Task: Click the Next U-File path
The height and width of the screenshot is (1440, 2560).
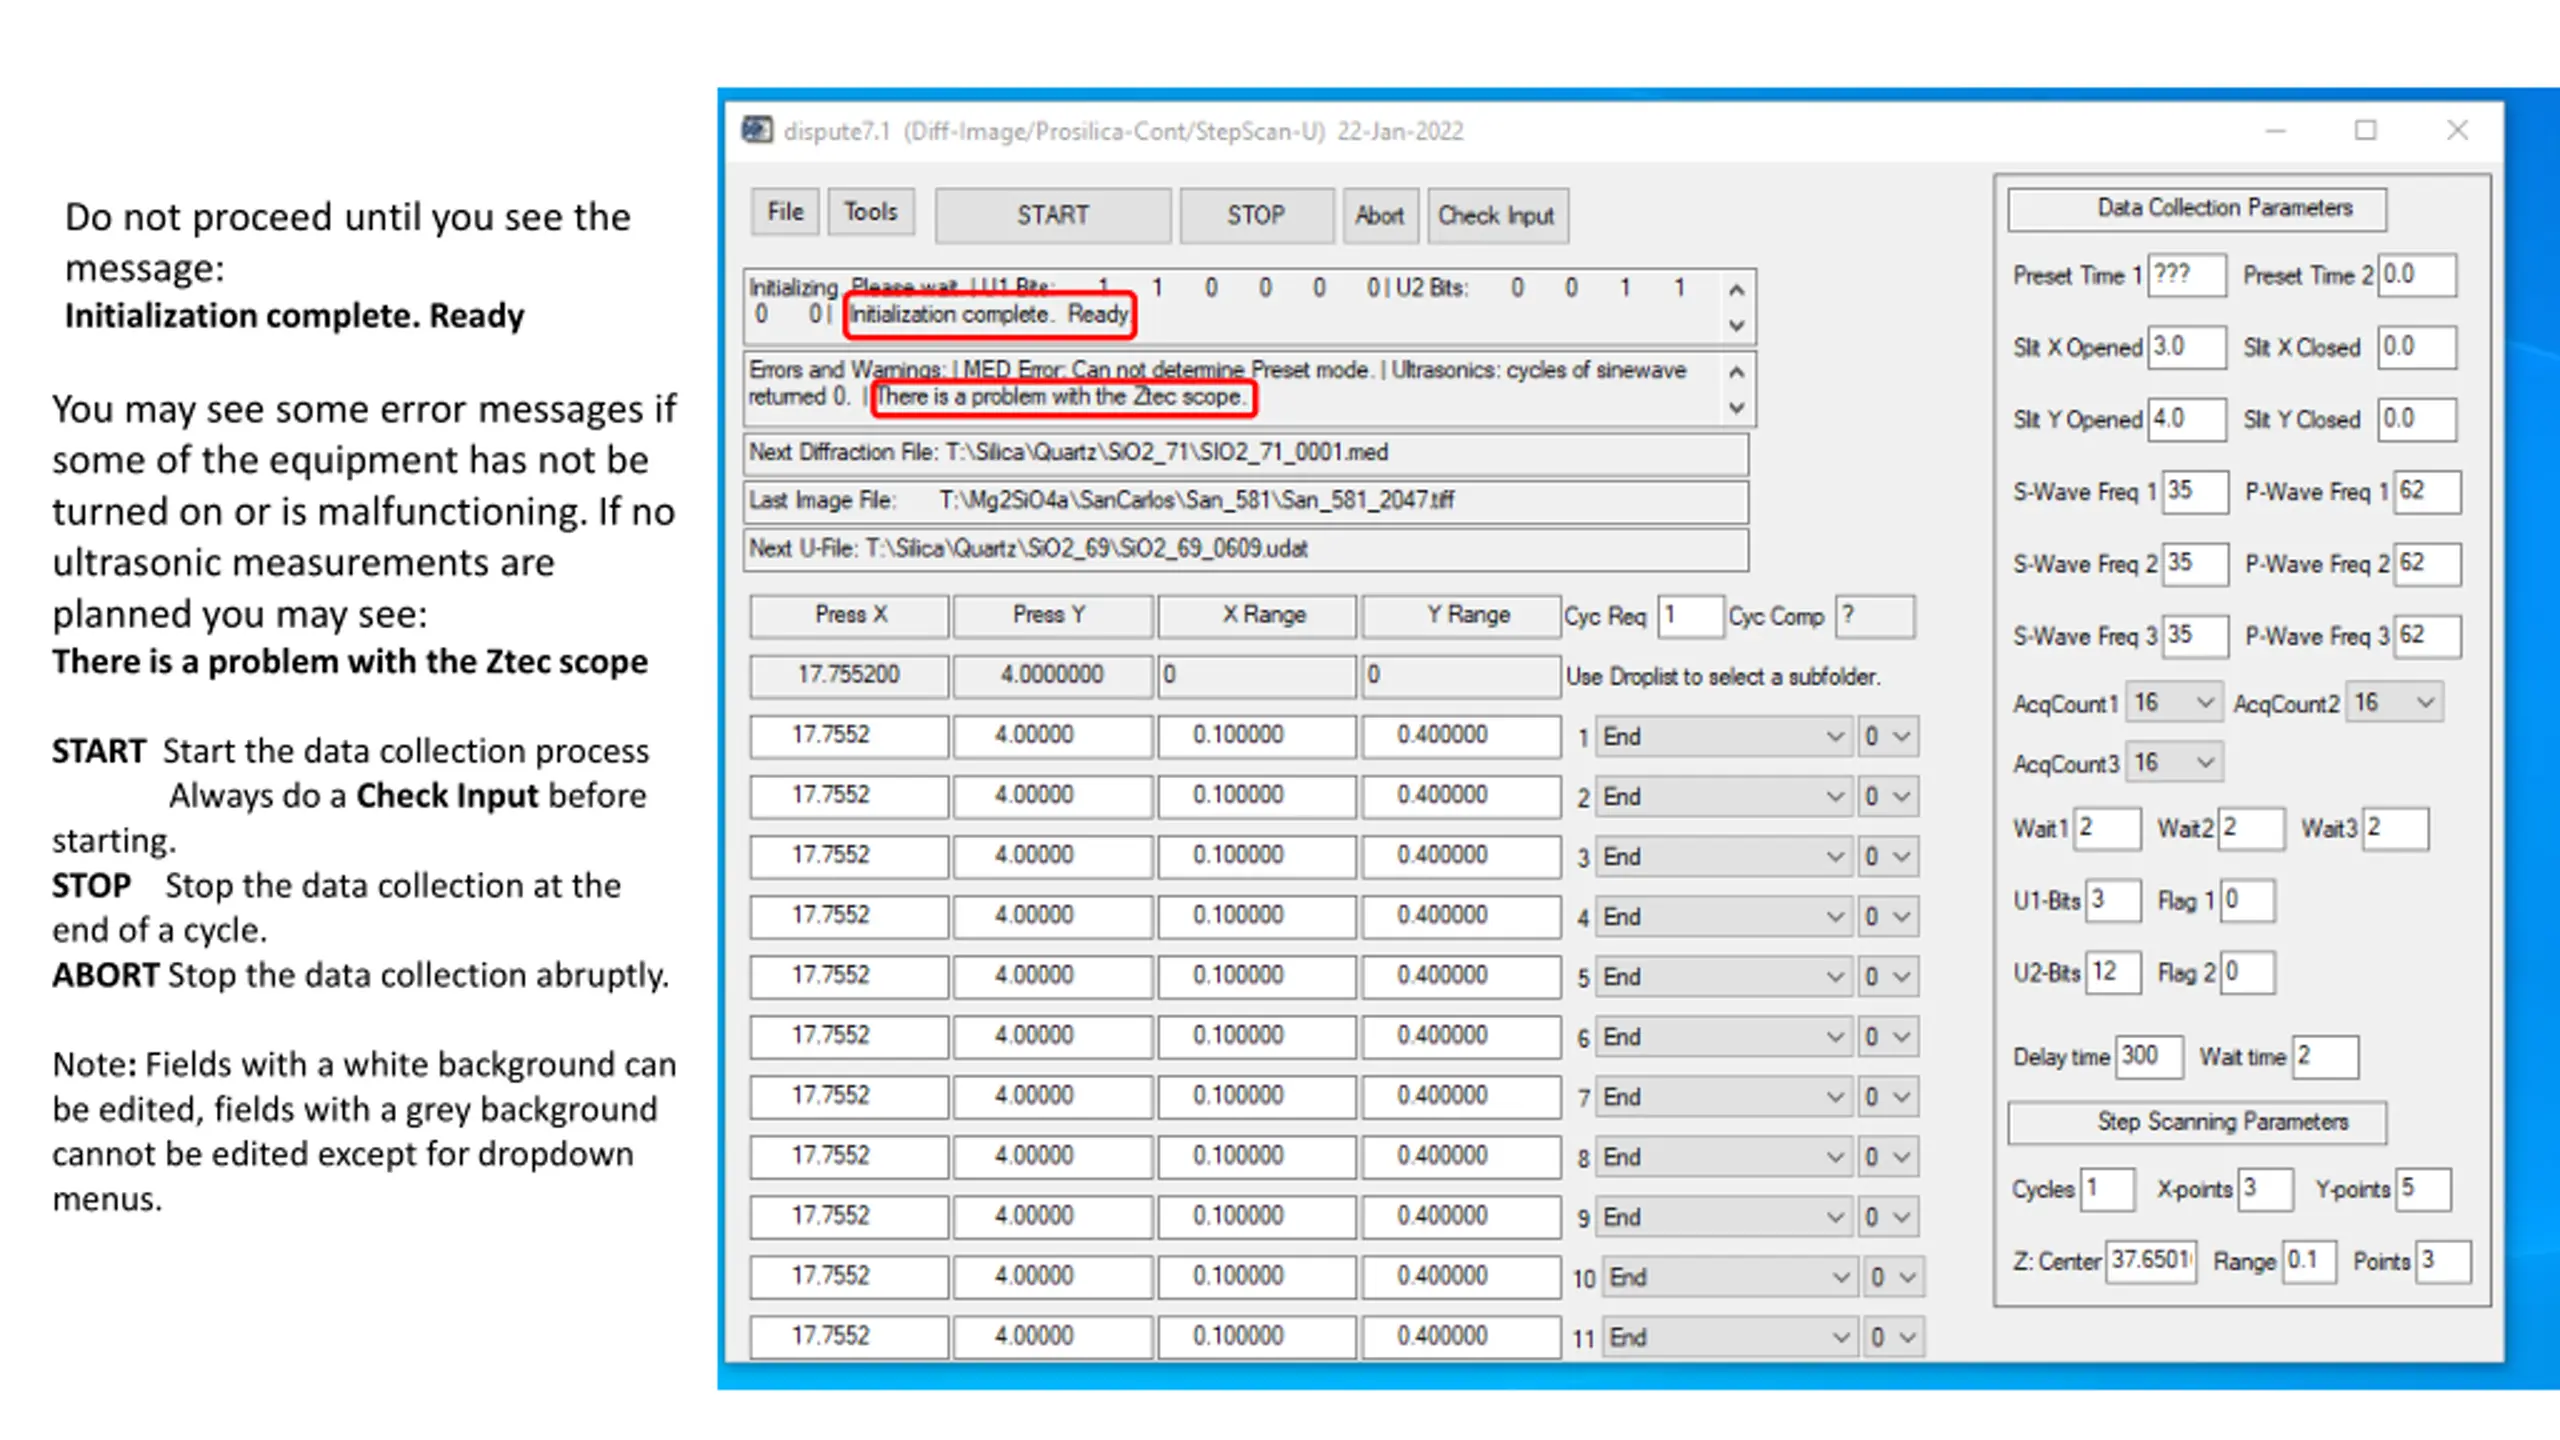Action: click(1246, 550)
